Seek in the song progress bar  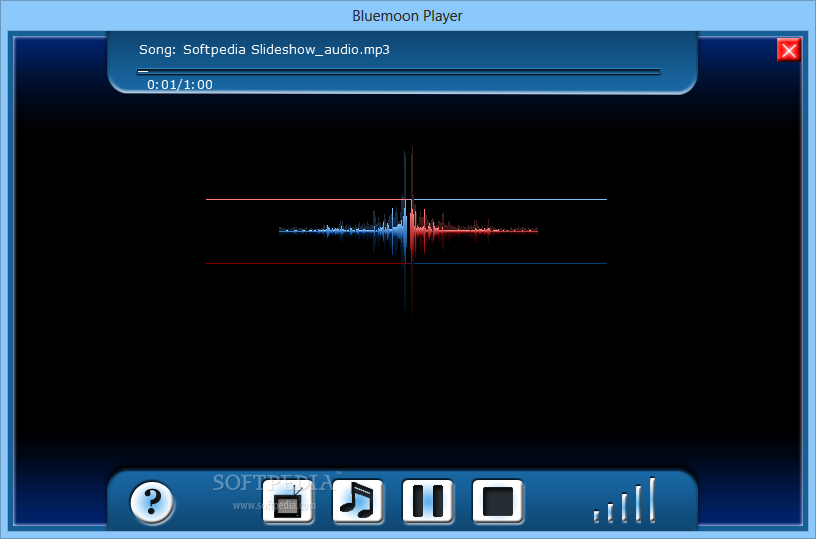click(399, 71)
